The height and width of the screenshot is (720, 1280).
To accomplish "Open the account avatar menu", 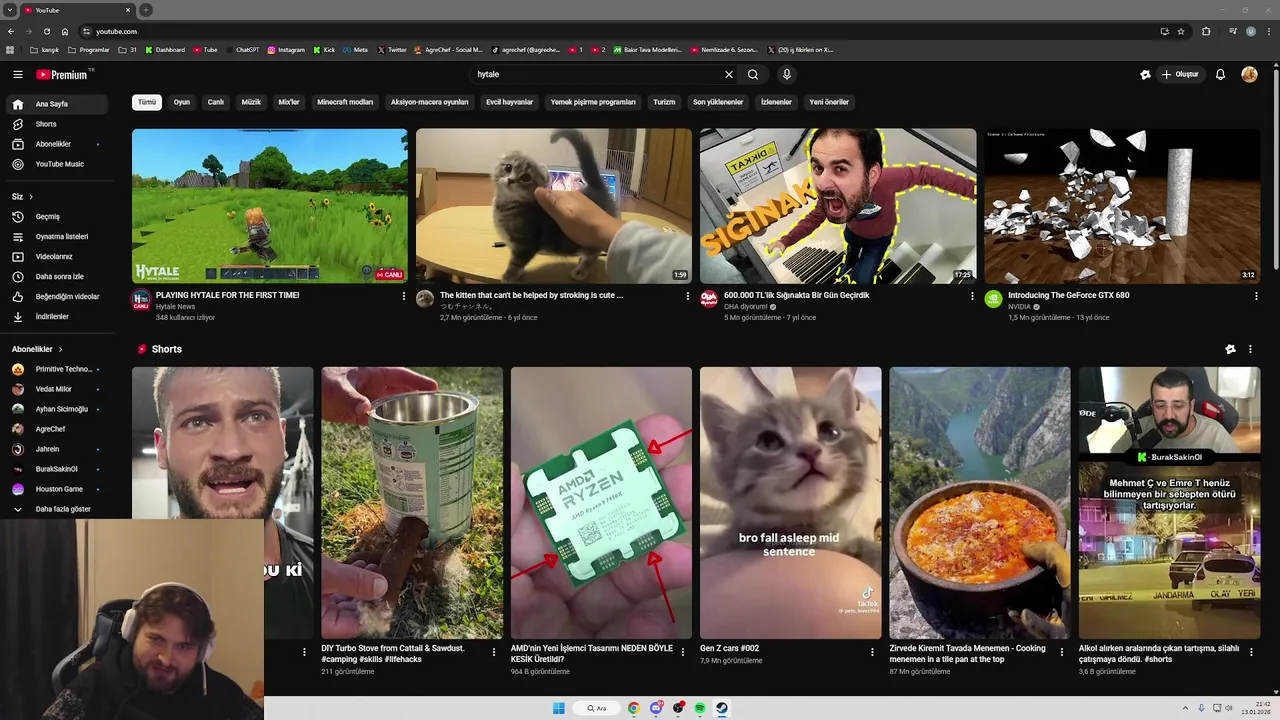I will (x=1249, y=74).
